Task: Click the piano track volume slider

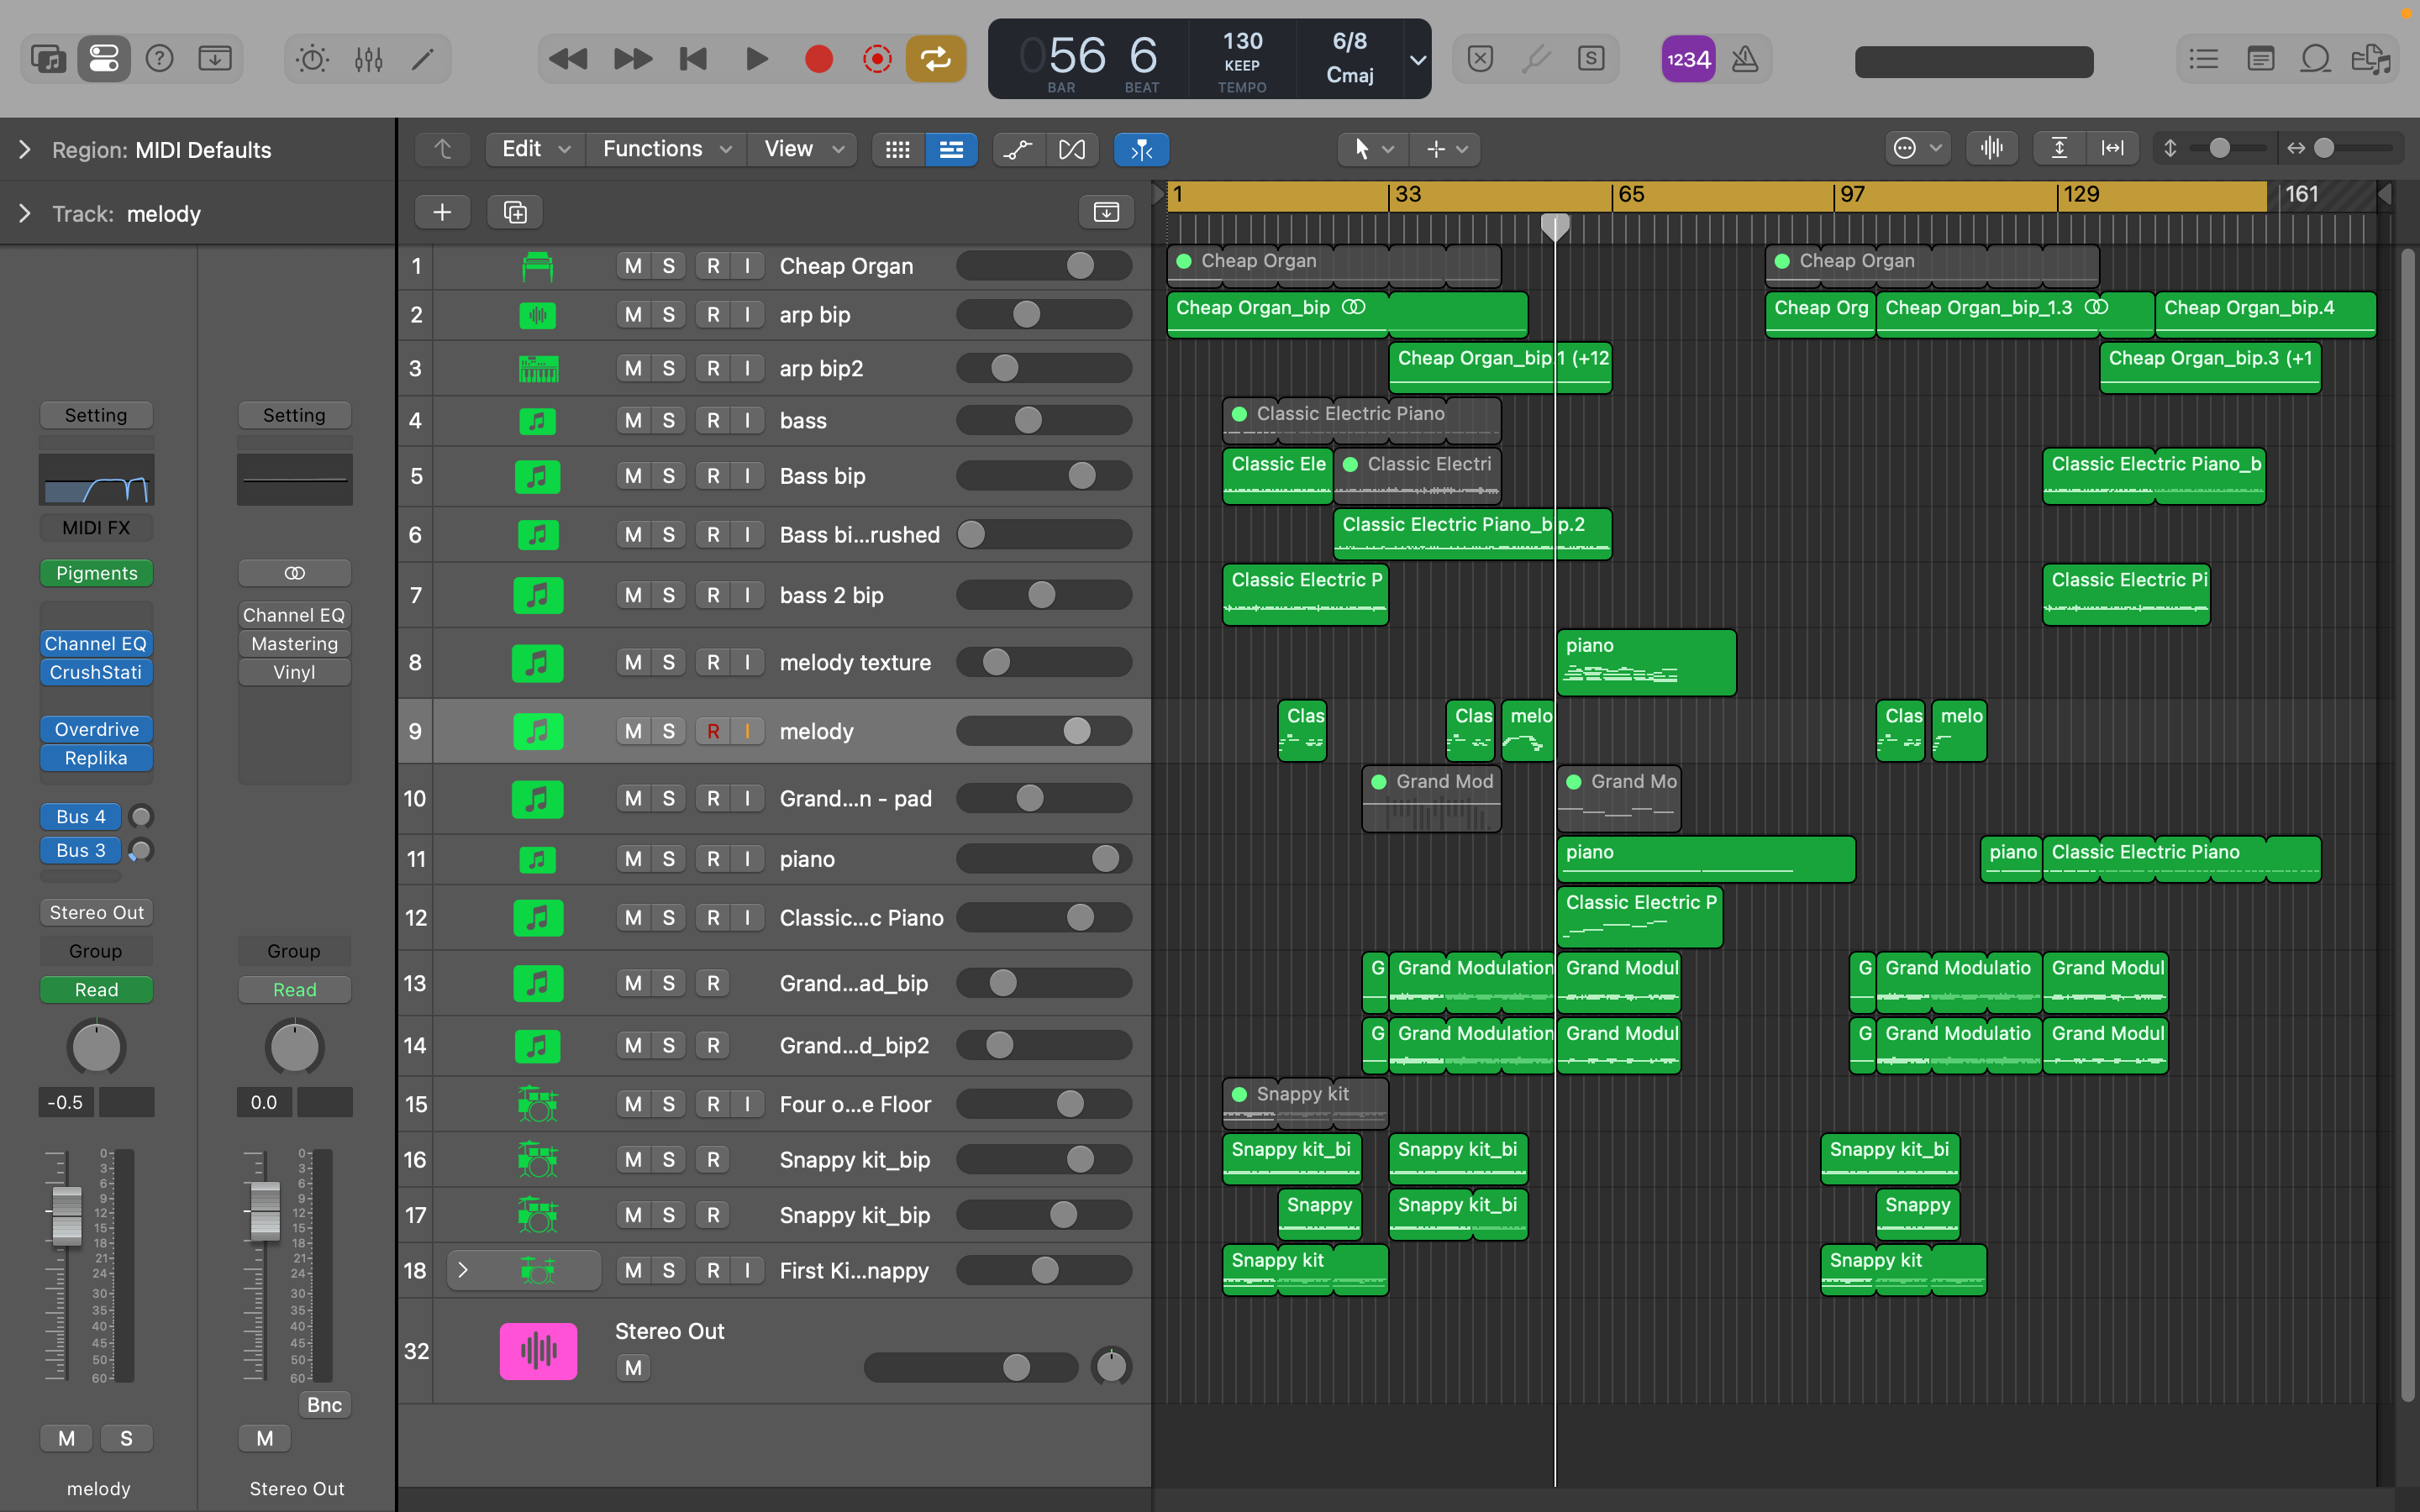Action: tap(1044, 859)
